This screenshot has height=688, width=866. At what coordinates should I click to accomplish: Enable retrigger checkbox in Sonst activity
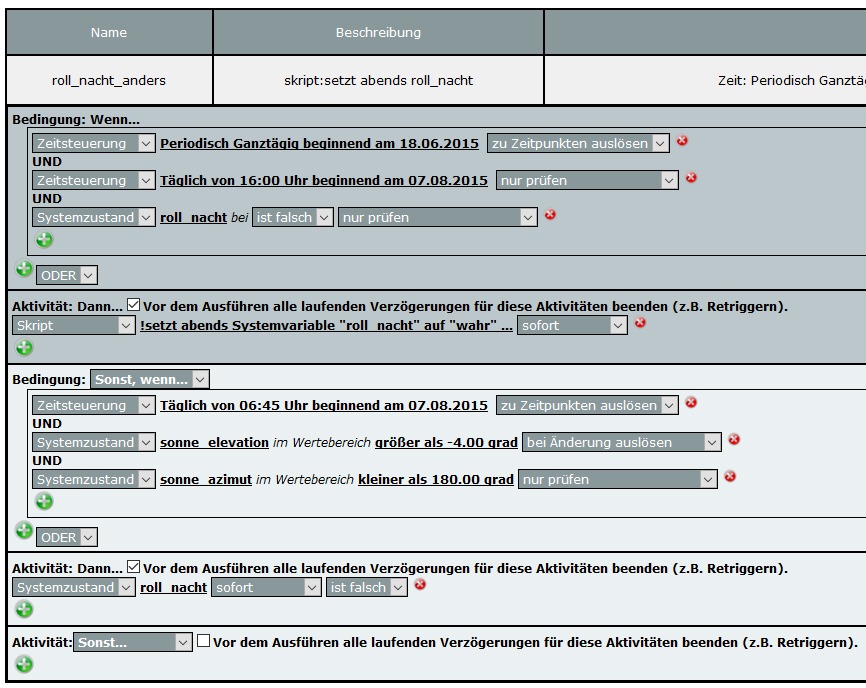pos(203,641)
